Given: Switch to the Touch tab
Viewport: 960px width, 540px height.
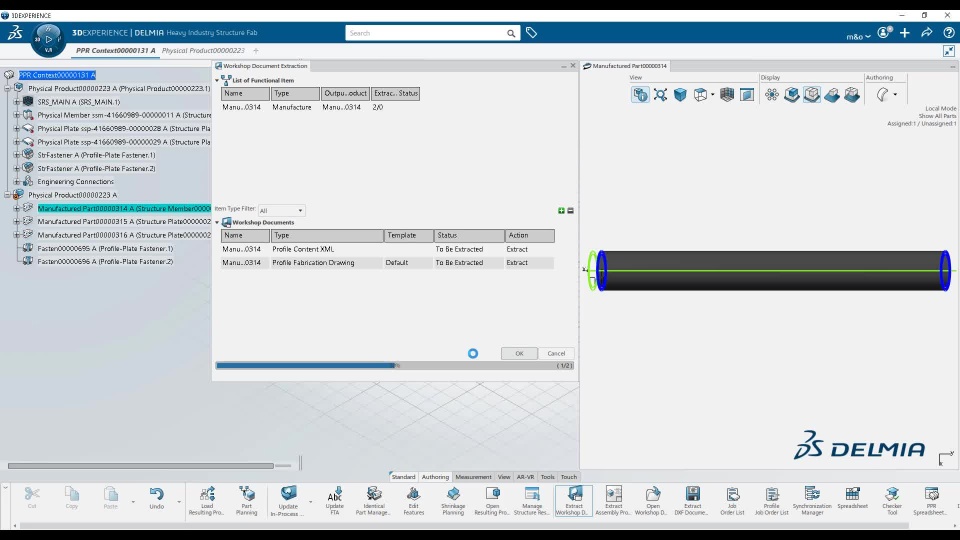Looking at the screenshot, I should click(x=569, y=476).
